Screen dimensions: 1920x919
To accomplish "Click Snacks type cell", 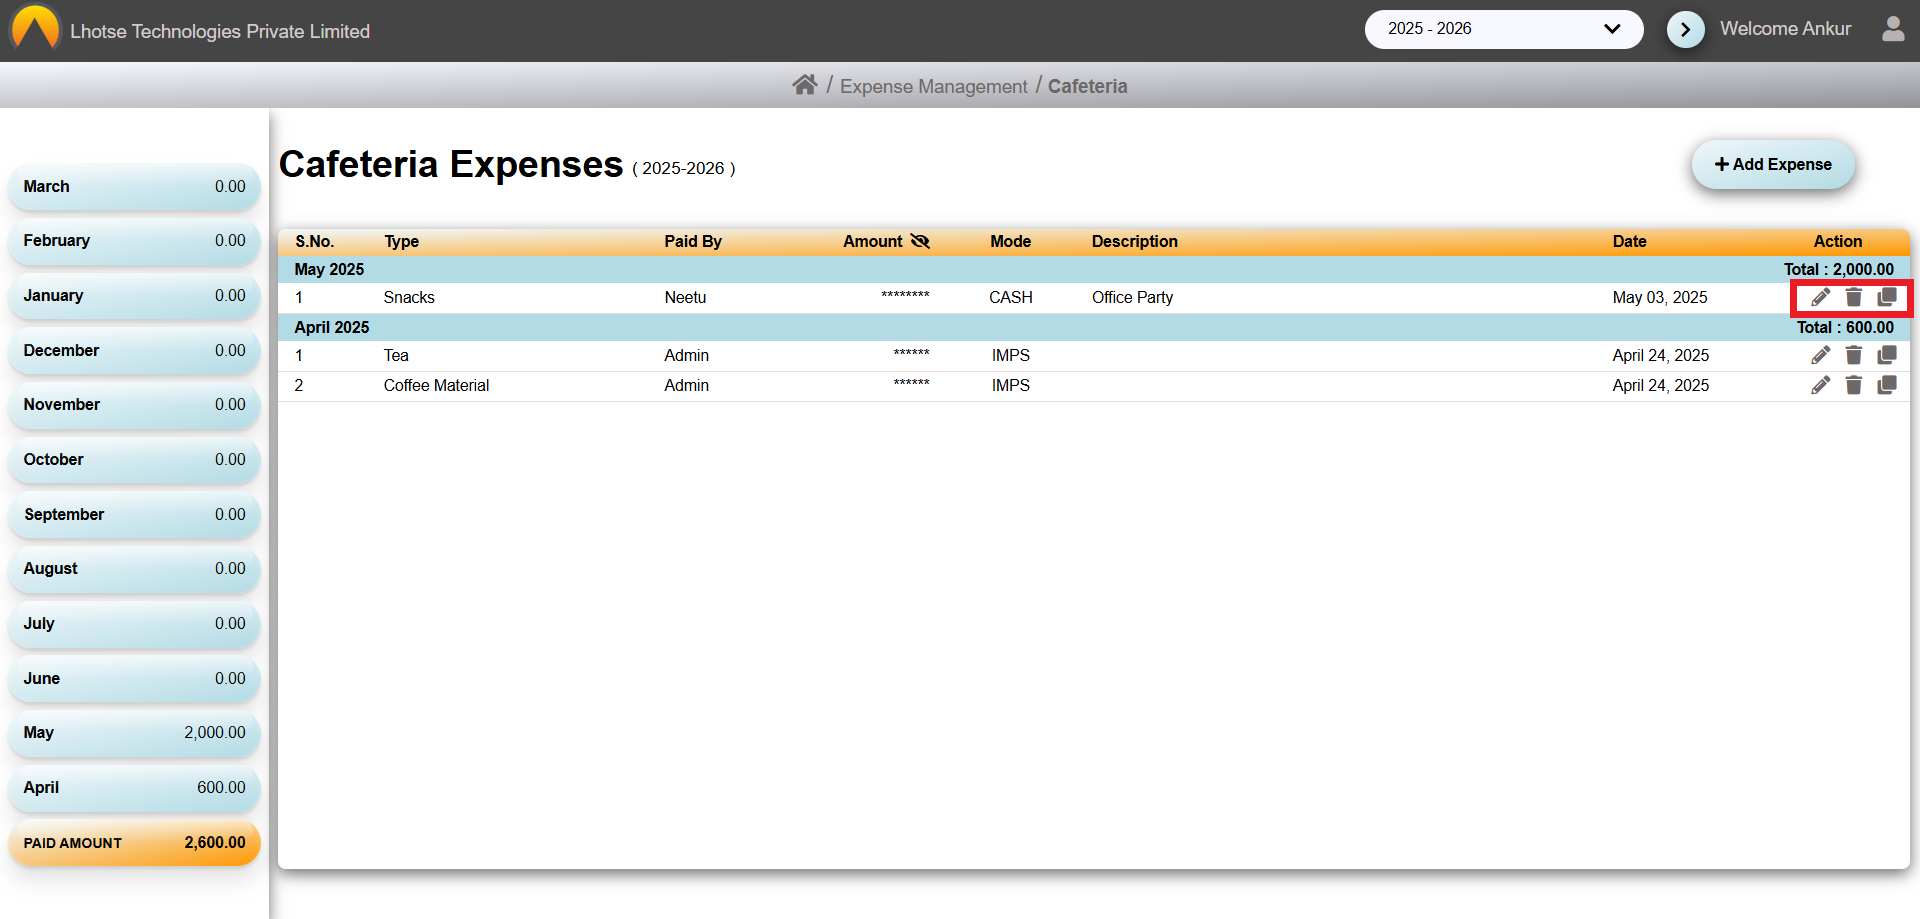I will point(409,297).
